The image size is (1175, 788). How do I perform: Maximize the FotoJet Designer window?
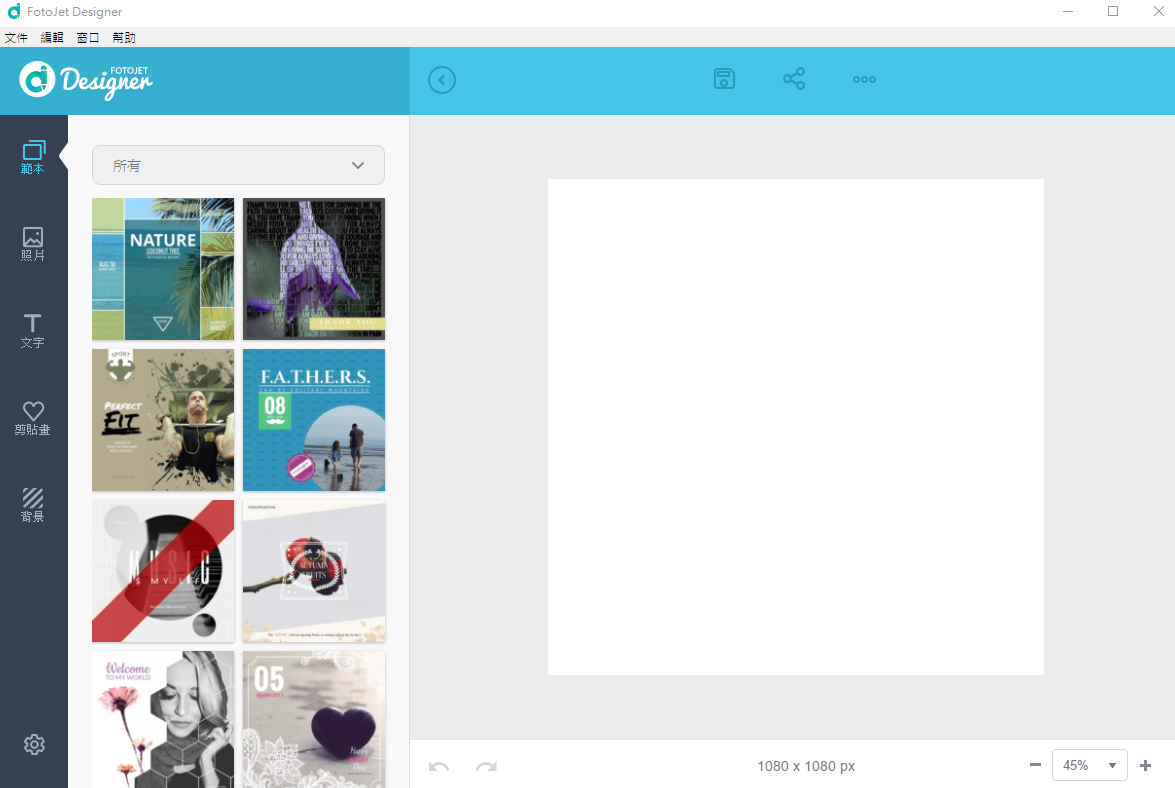[1113, 11]
